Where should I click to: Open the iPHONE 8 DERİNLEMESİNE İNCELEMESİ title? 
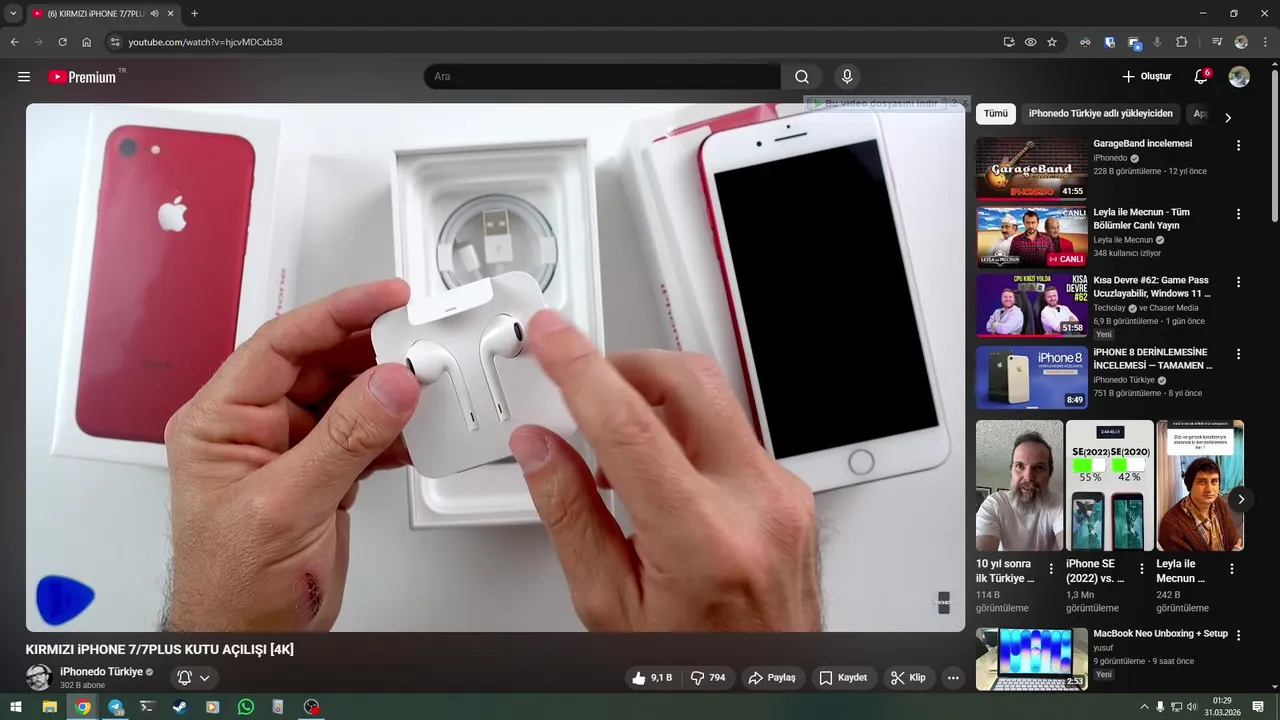1152,359
